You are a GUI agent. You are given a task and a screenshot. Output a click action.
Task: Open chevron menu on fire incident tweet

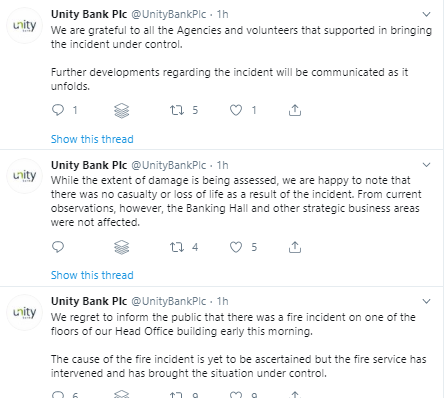pyautogui.click(x=426, y=301)
